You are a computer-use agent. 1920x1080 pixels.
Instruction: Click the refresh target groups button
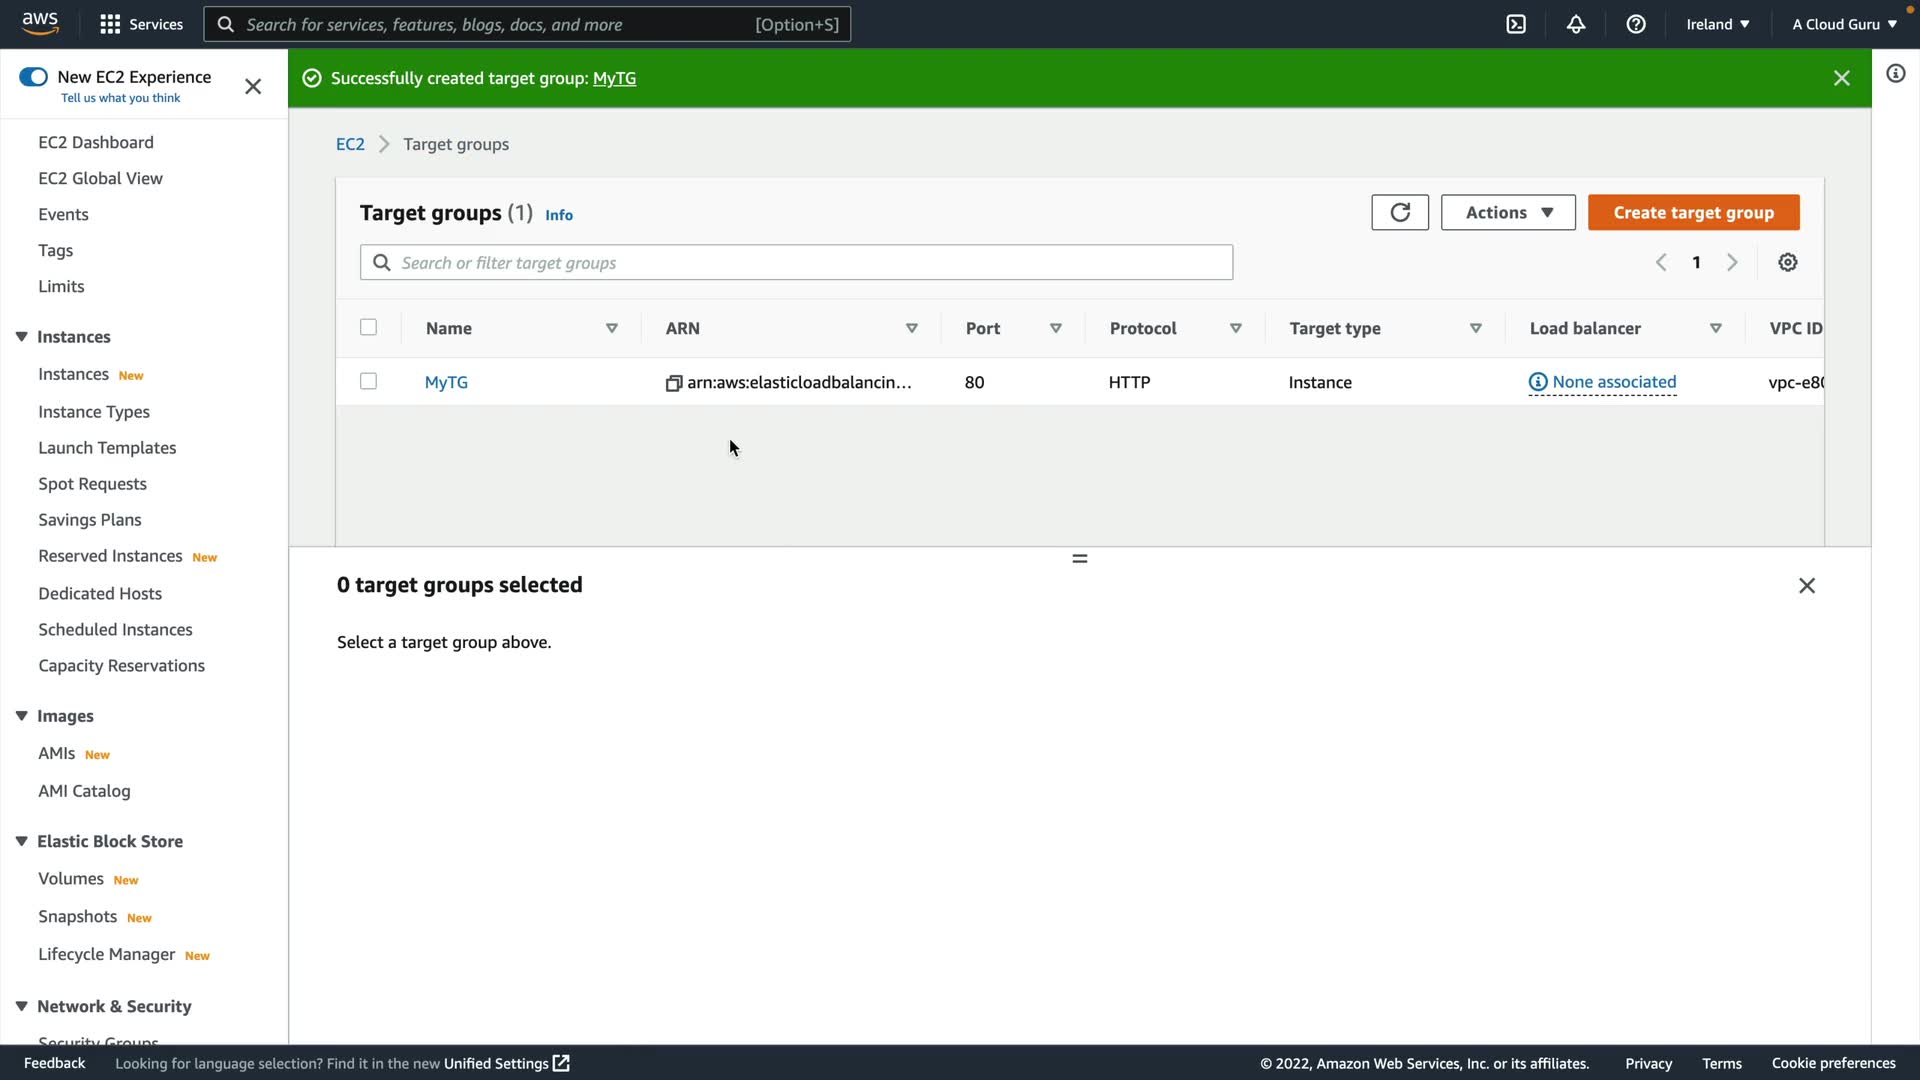(1399, 212)
